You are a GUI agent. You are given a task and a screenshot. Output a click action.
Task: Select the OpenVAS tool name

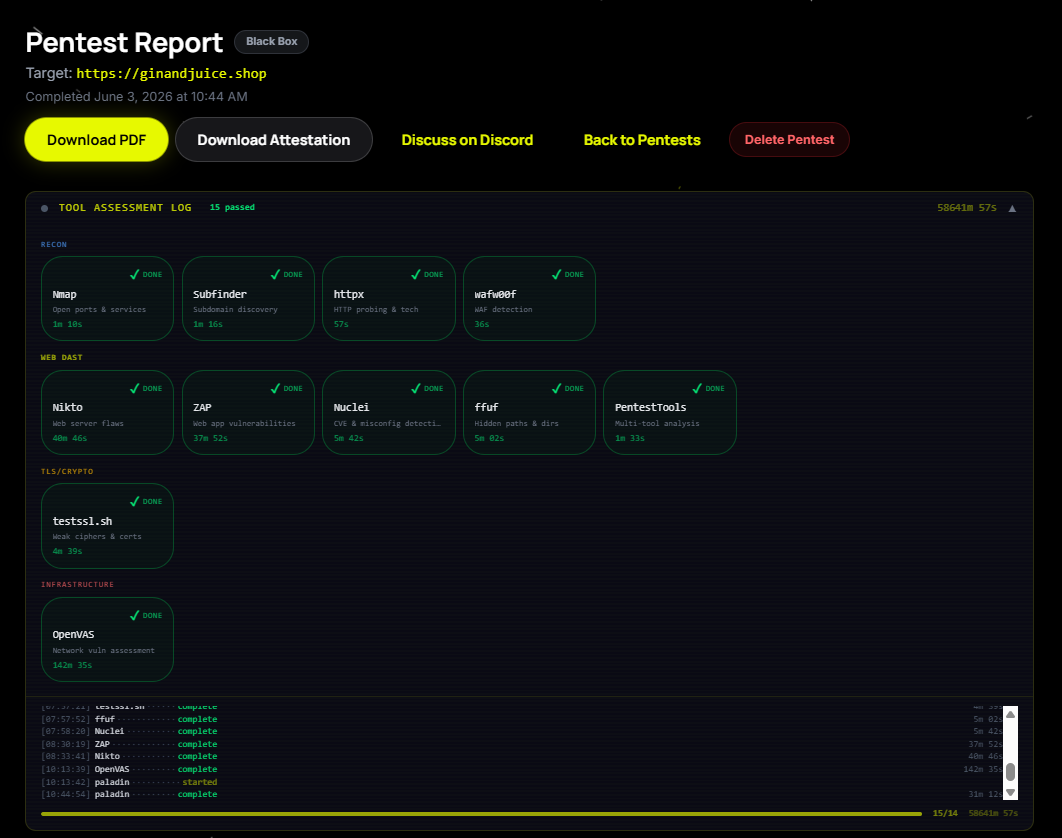73,635
